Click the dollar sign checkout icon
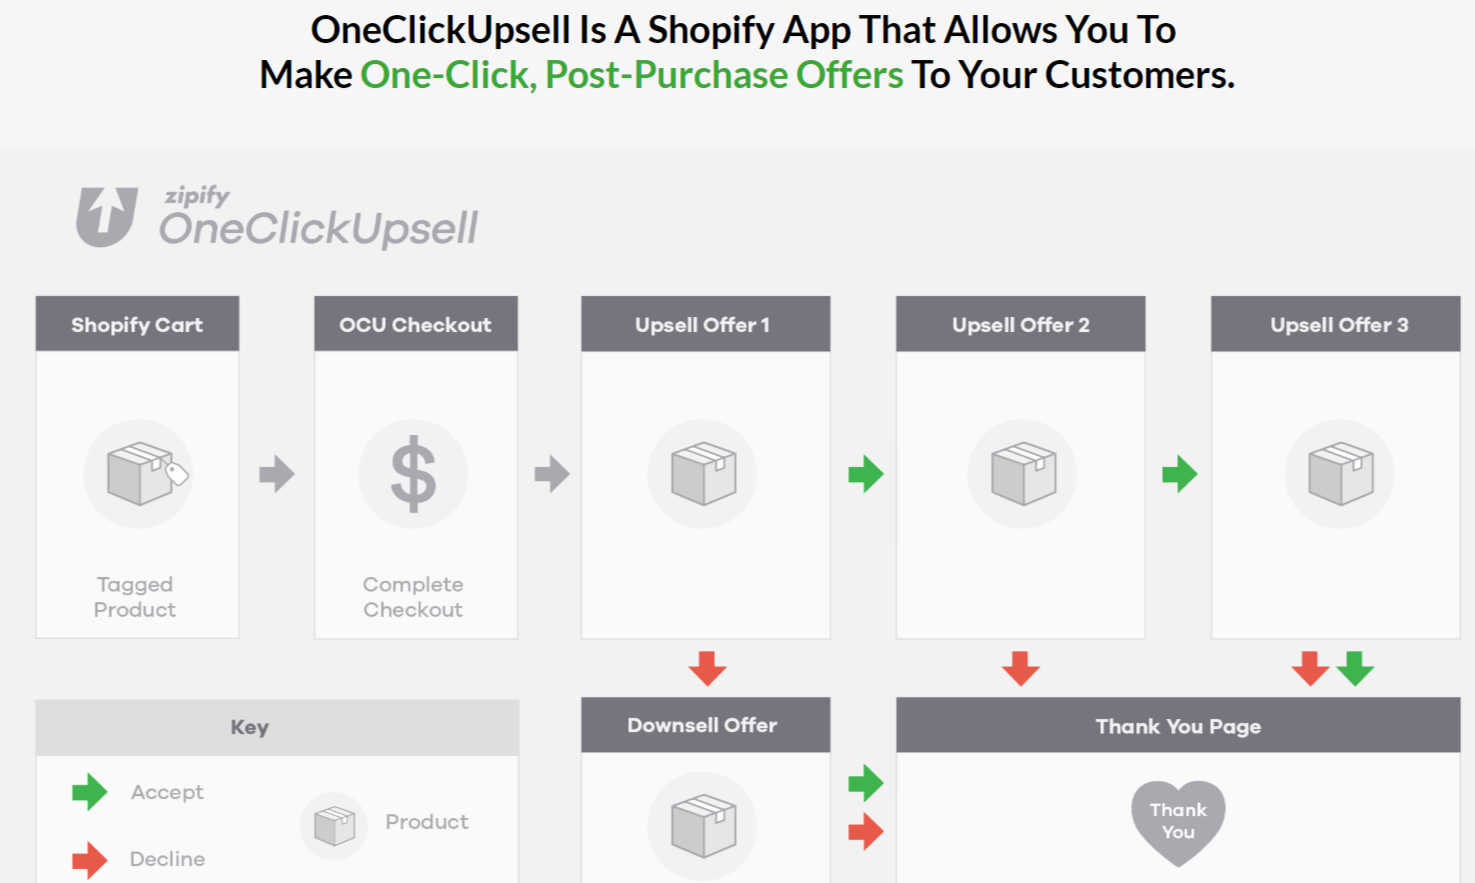The image size is (1475, 883). tap(413, 474)
